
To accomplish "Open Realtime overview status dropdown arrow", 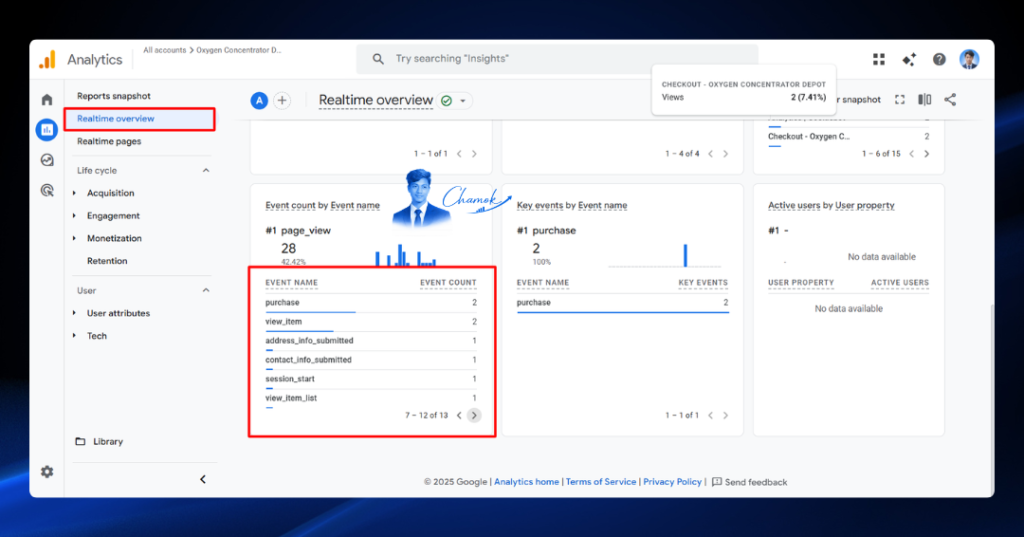I will [x=463, y=101].
